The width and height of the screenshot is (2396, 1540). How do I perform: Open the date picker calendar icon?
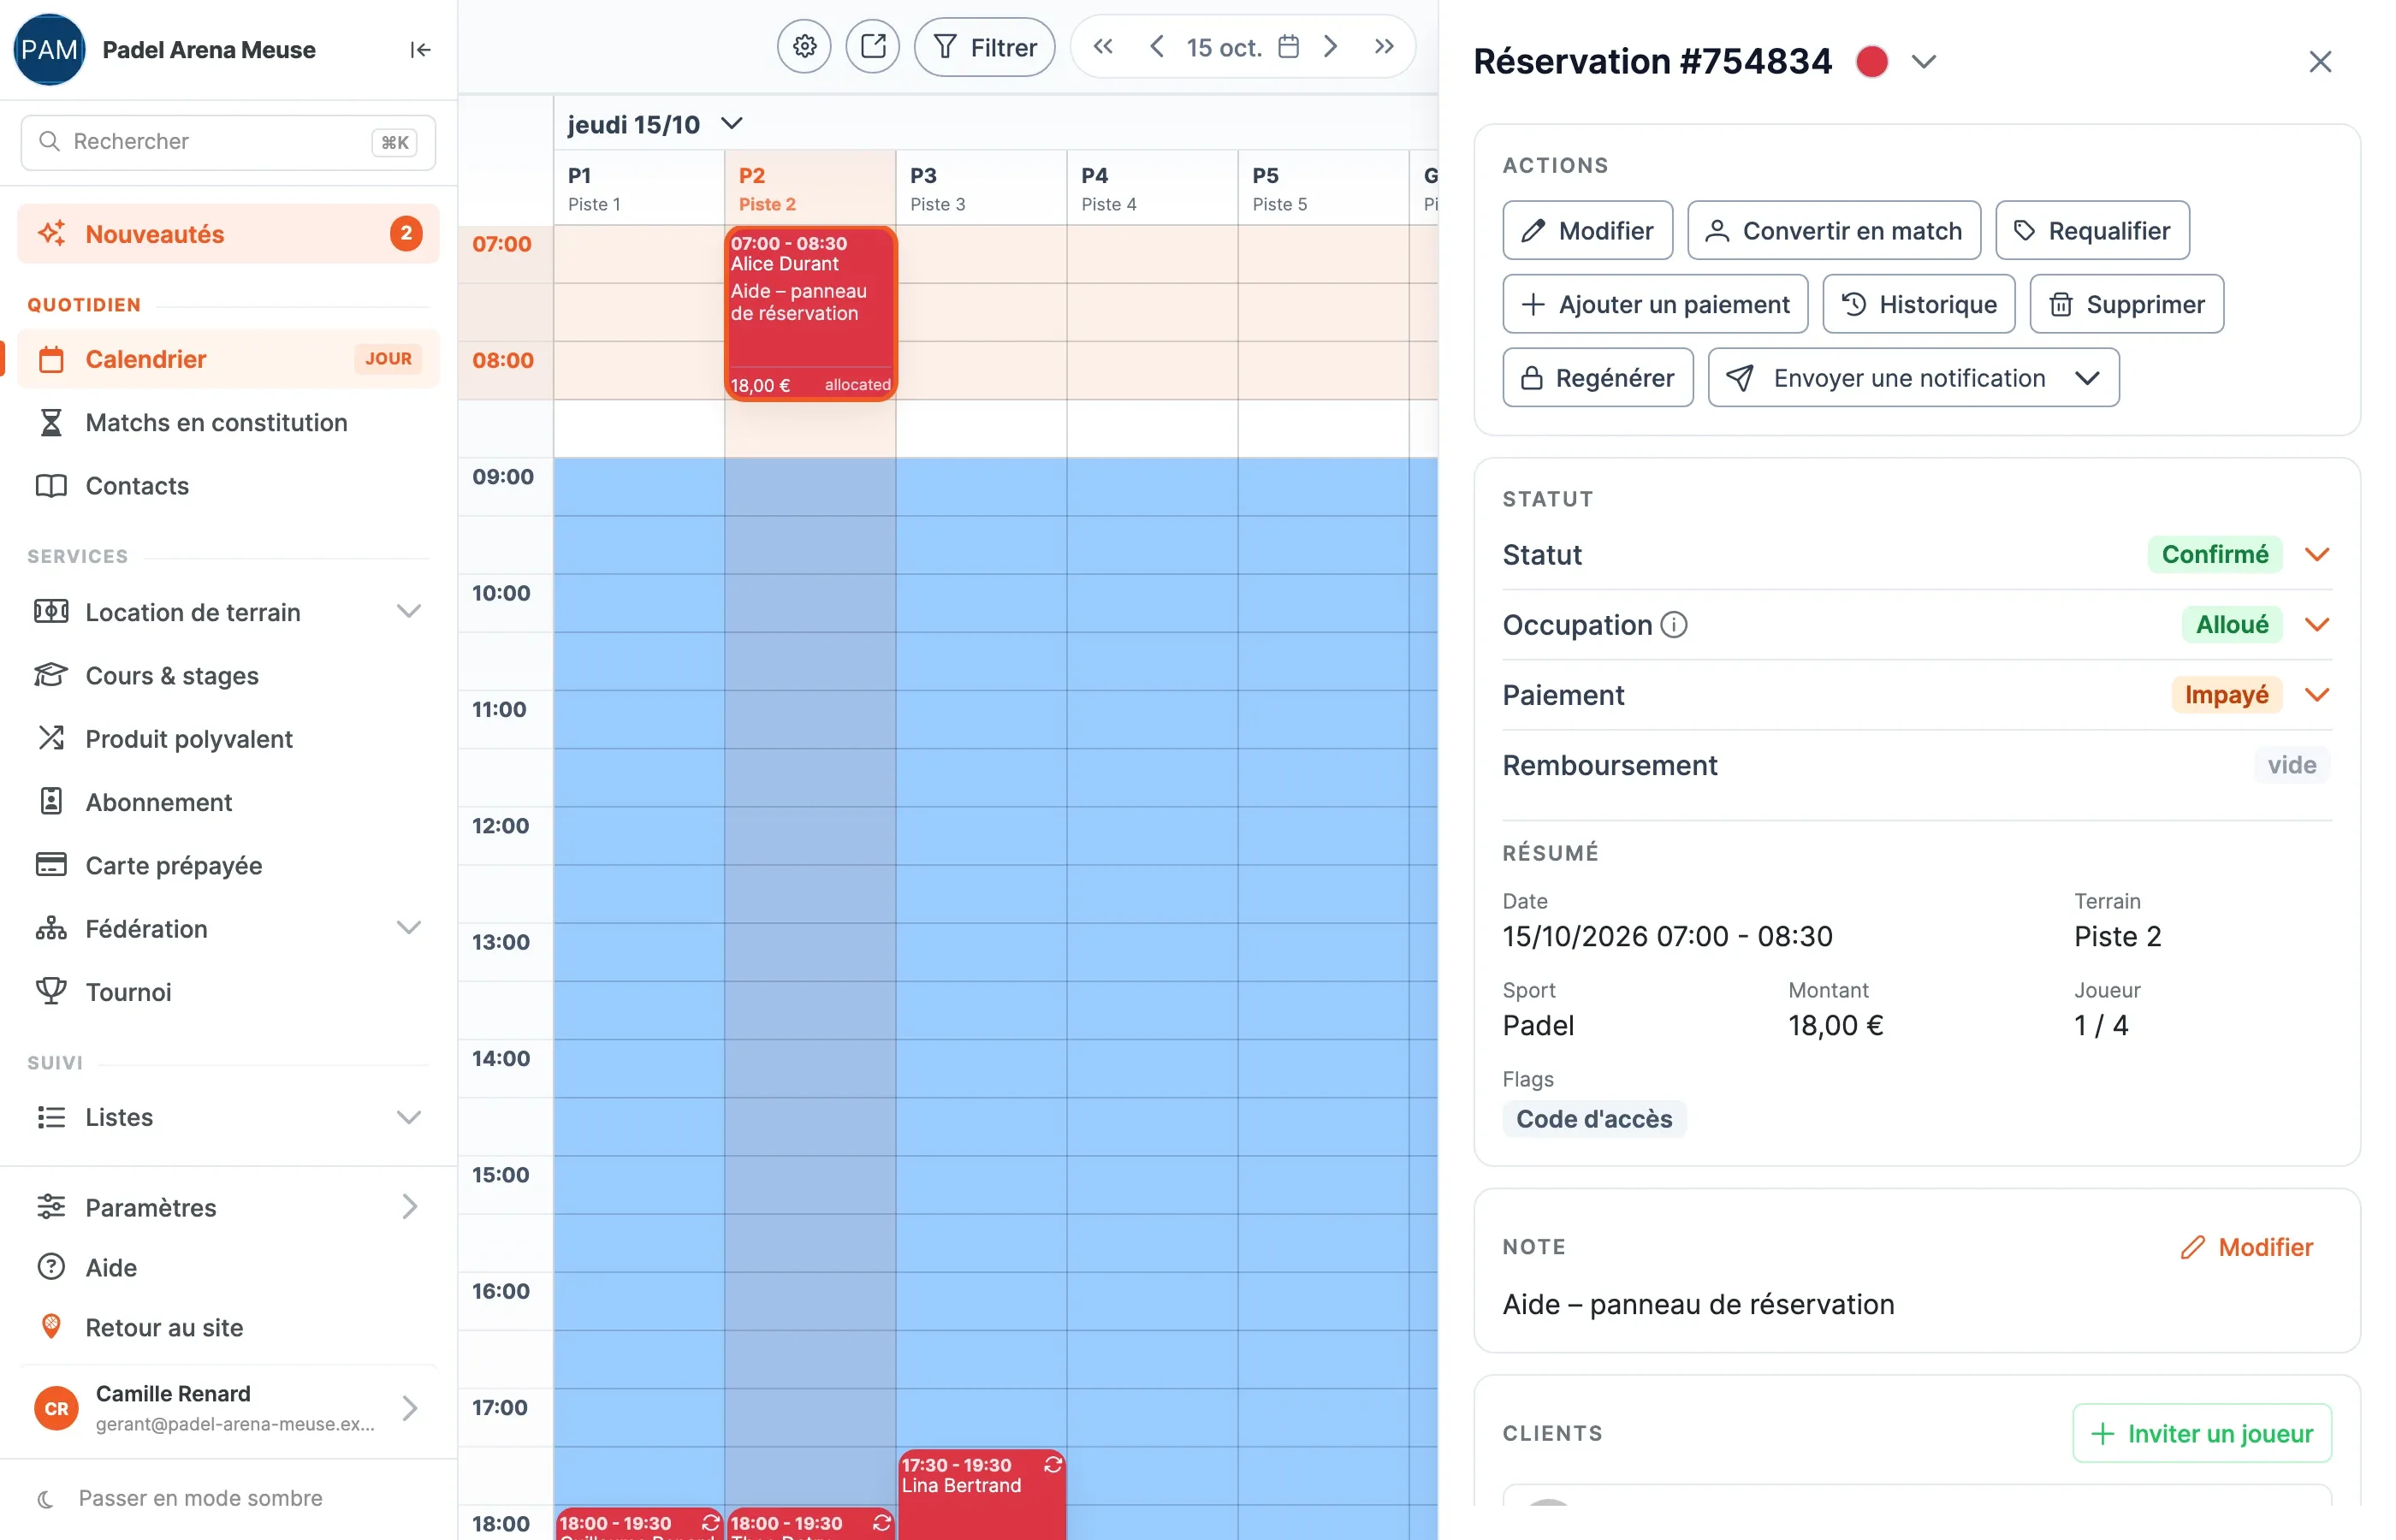coord(1288,46)
